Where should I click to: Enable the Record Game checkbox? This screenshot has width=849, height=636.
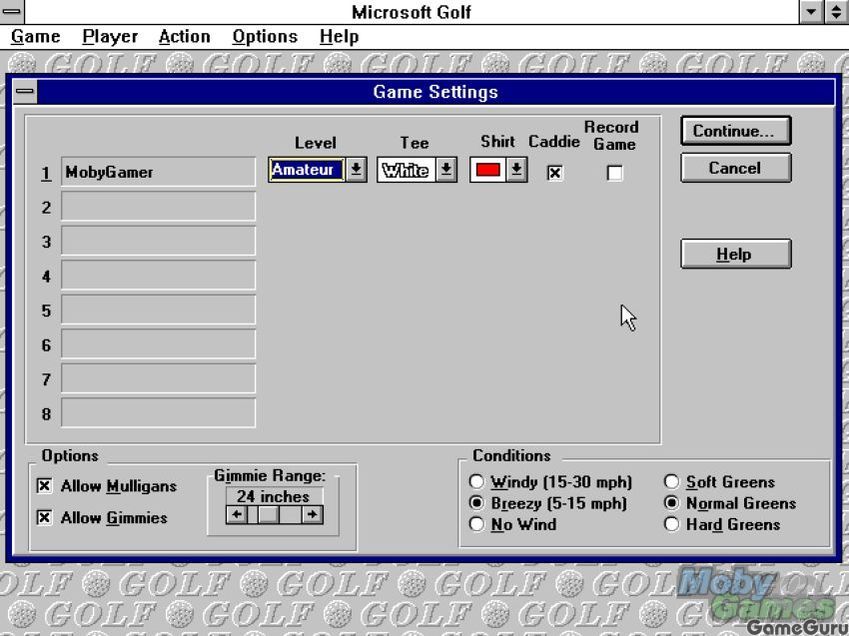click(x=615, y=173)
